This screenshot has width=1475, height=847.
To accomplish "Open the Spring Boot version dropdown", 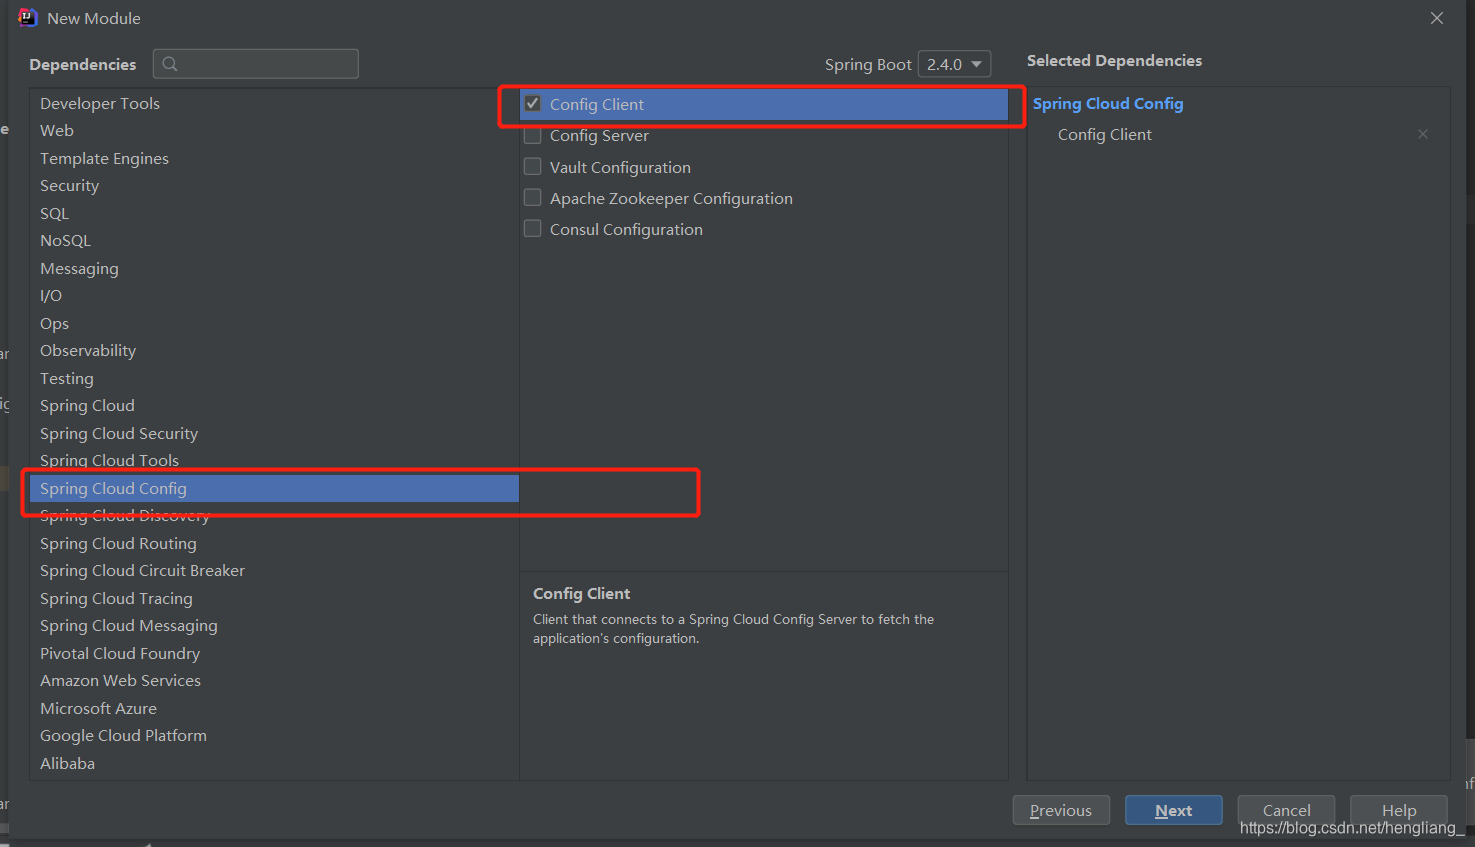I will pos(954,64).
